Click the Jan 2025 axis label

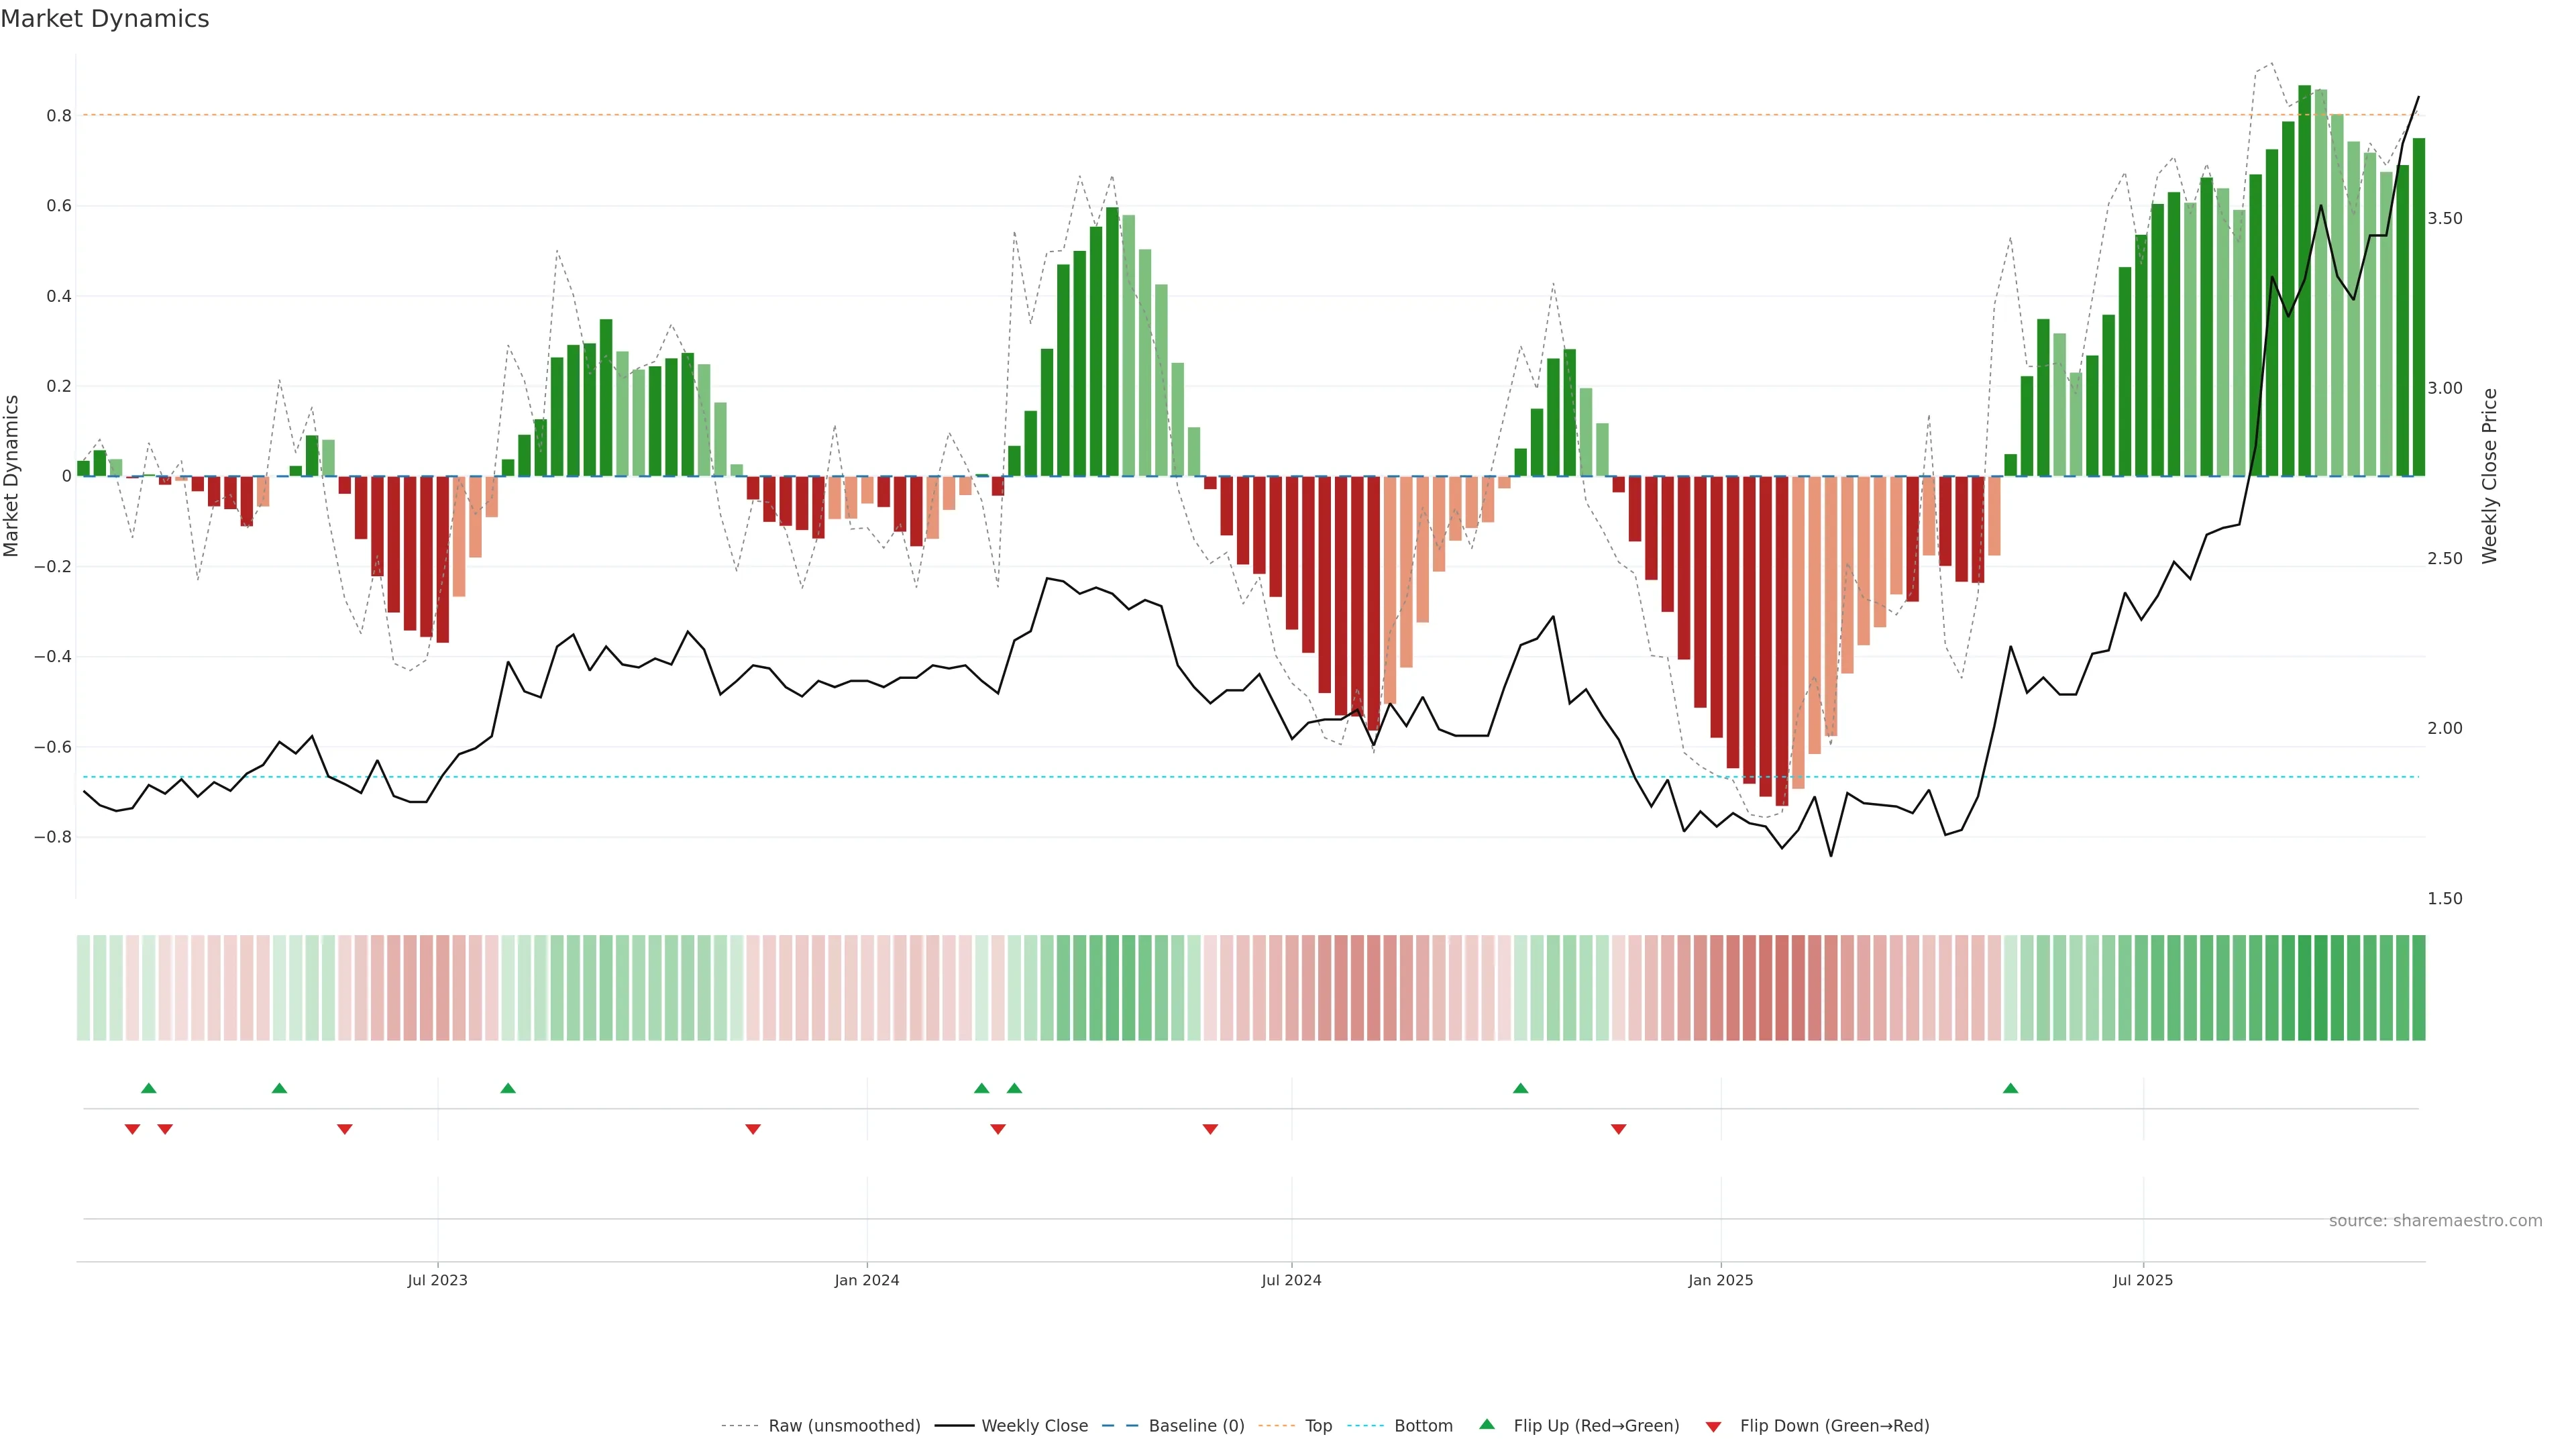pyautogui.click(x=1720, y=1280)
